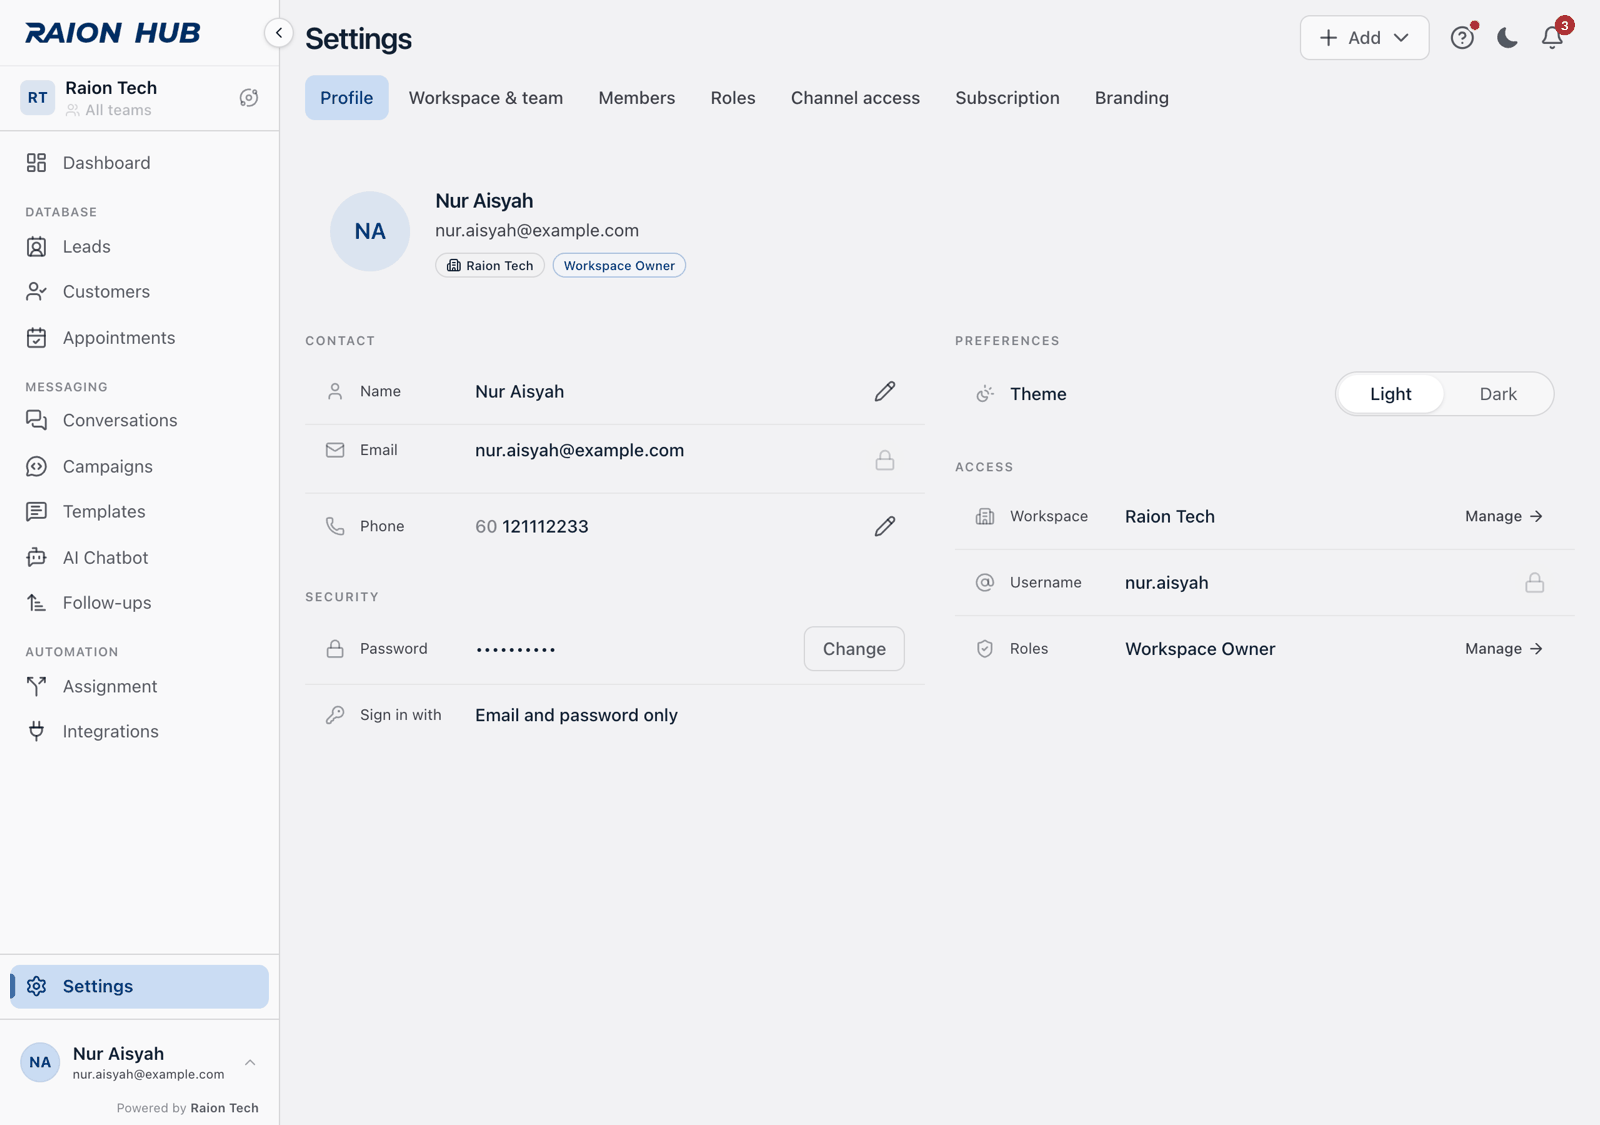Open the AI Chatbot page
The height and width of the screenshot is (1125, 1600).
pos(139,558)
